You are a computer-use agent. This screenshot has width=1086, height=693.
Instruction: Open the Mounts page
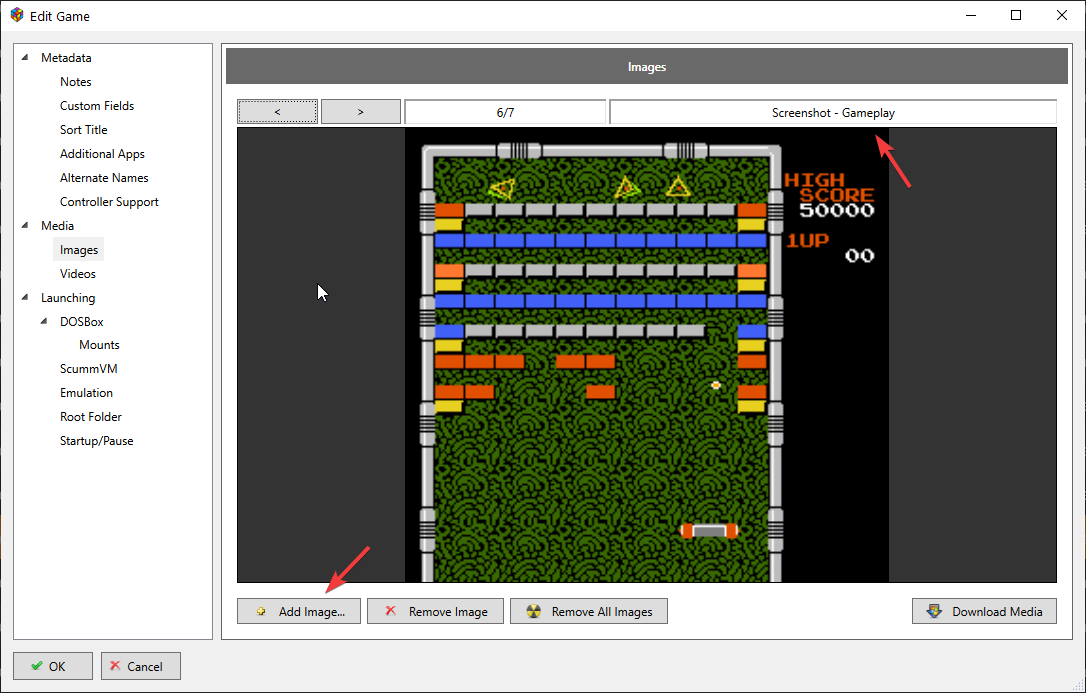coord(99,345)
